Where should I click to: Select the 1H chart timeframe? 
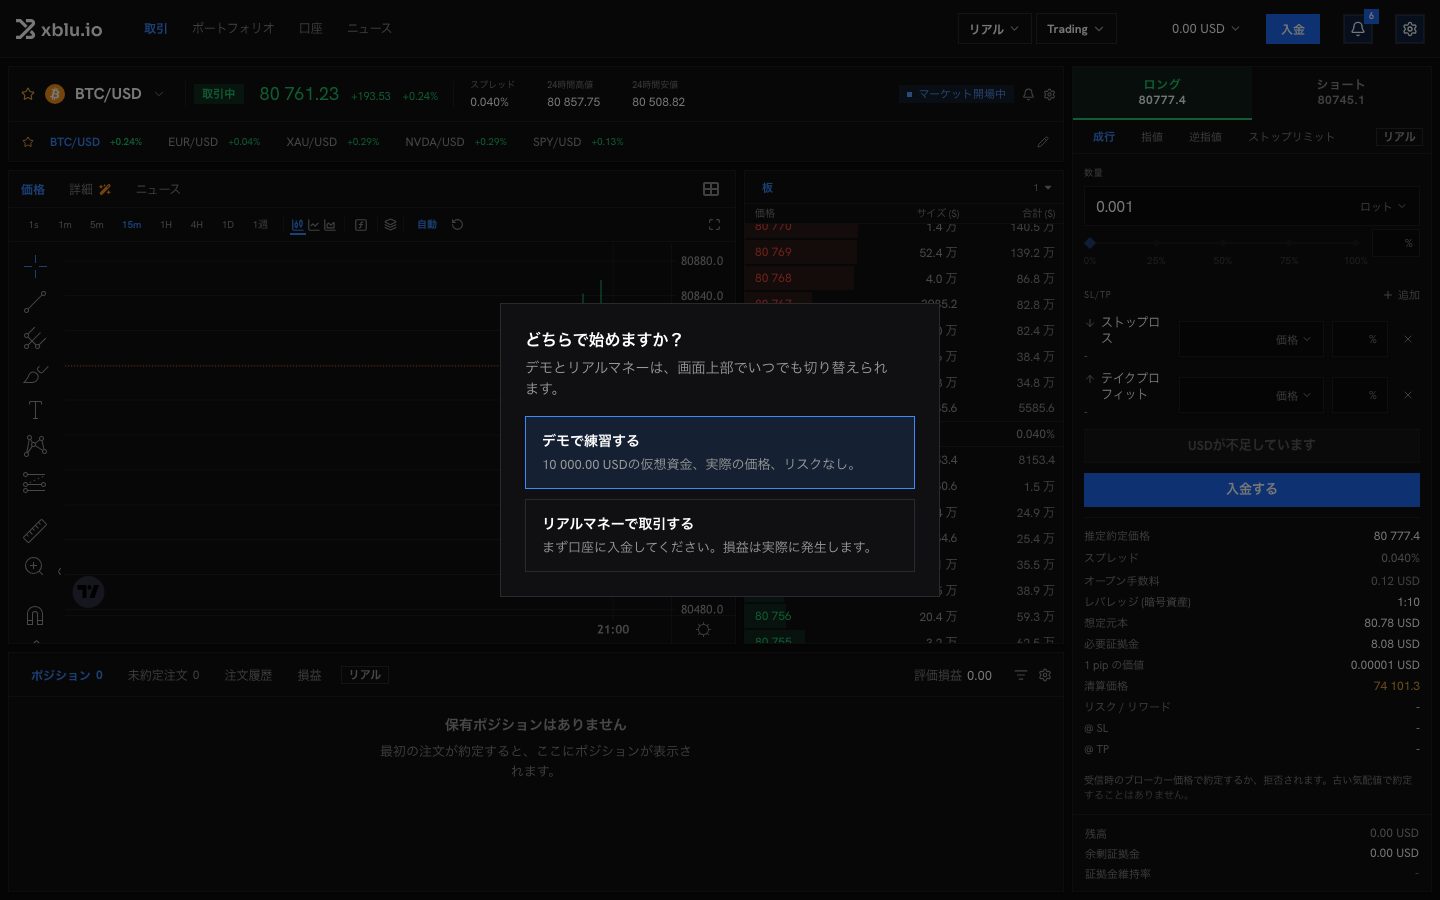coord(166,225)
